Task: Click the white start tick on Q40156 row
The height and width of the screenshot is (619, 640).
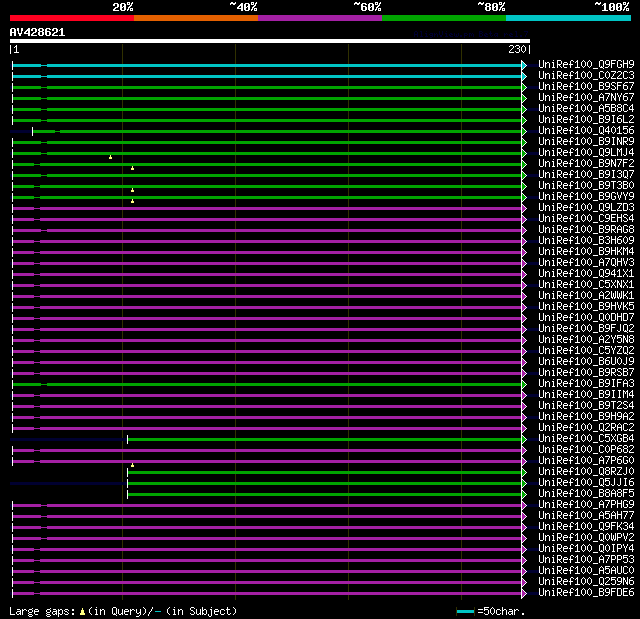Action: [33, 131]
